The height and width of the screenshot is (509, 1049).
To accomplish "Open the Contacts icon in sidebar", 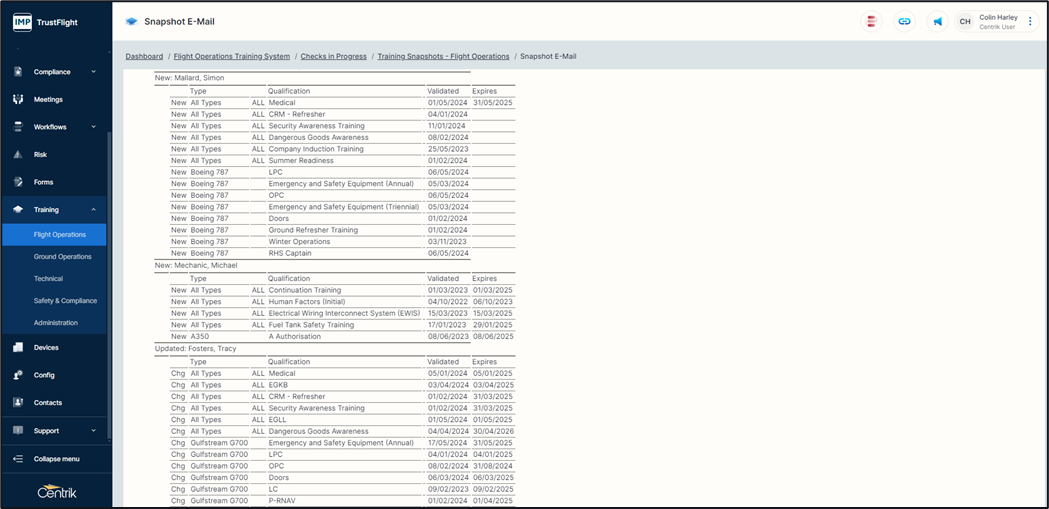I will coord(18,403).
